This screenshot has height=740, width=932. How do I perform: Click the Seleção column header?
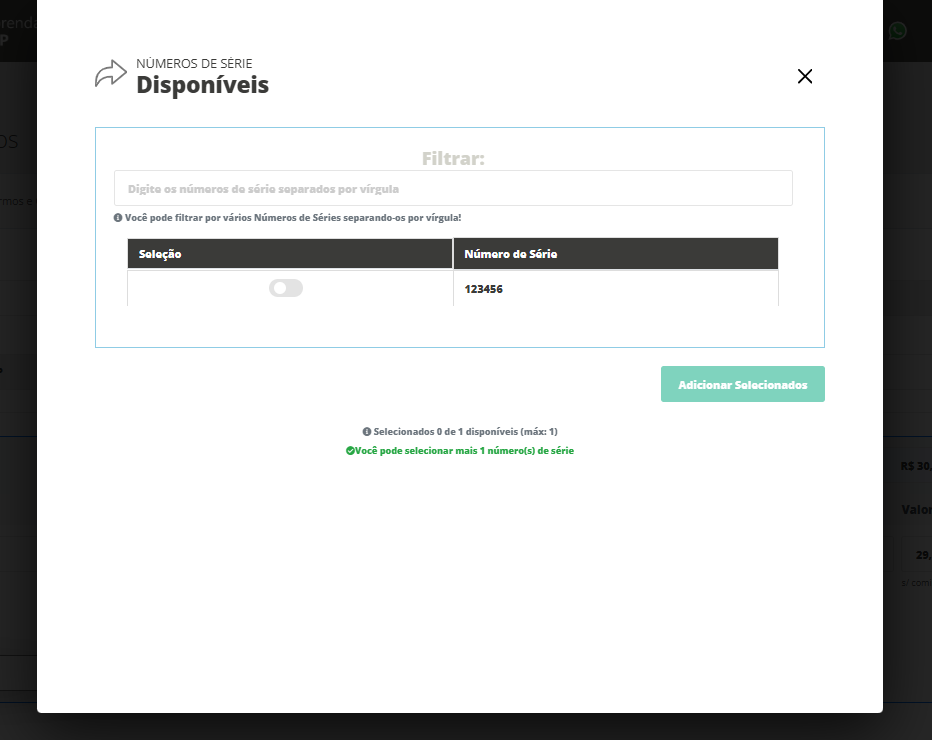pyautogui.click(x=290, y=254)
